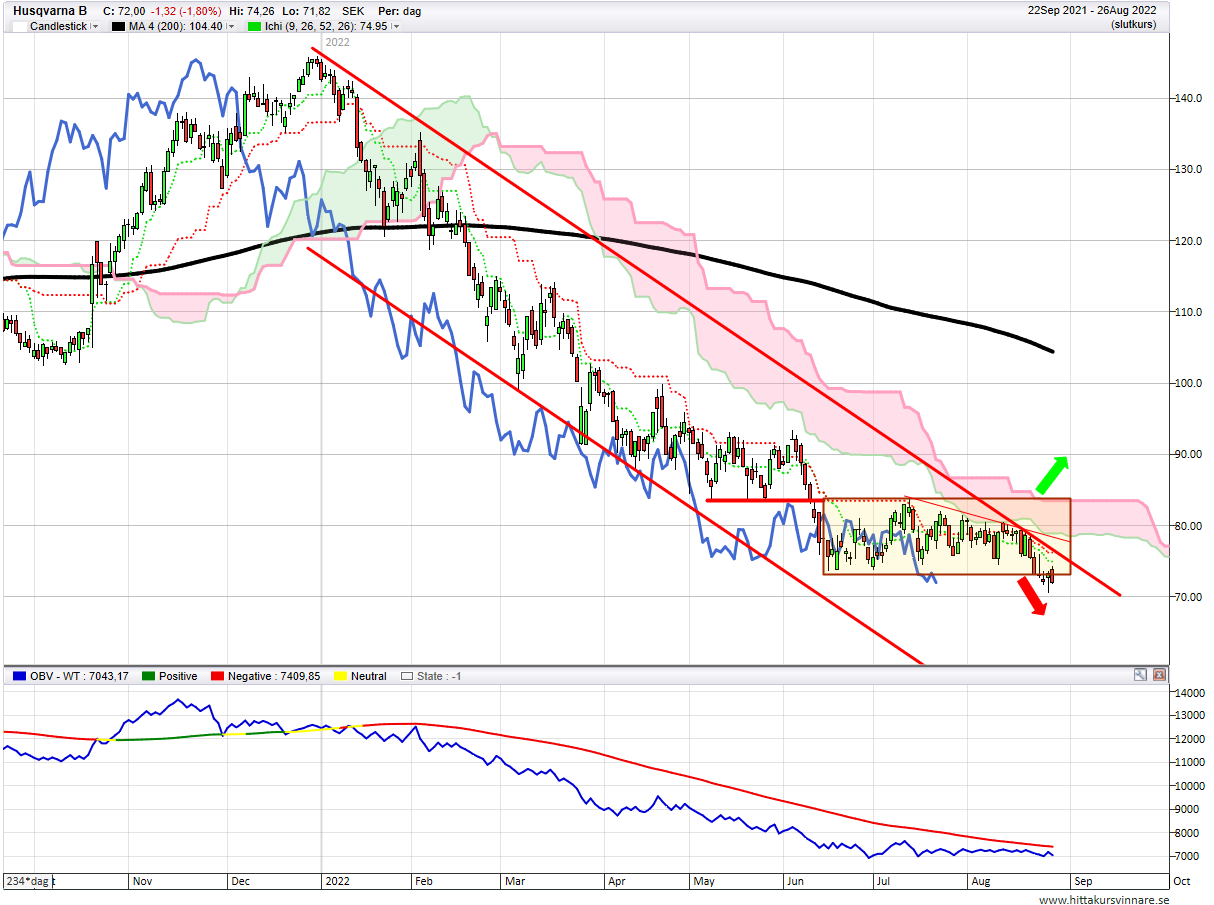This screenshot has height=905, width=1214.
Task: Click the 234*dag label on time axis
Action: tap(29, 881)
